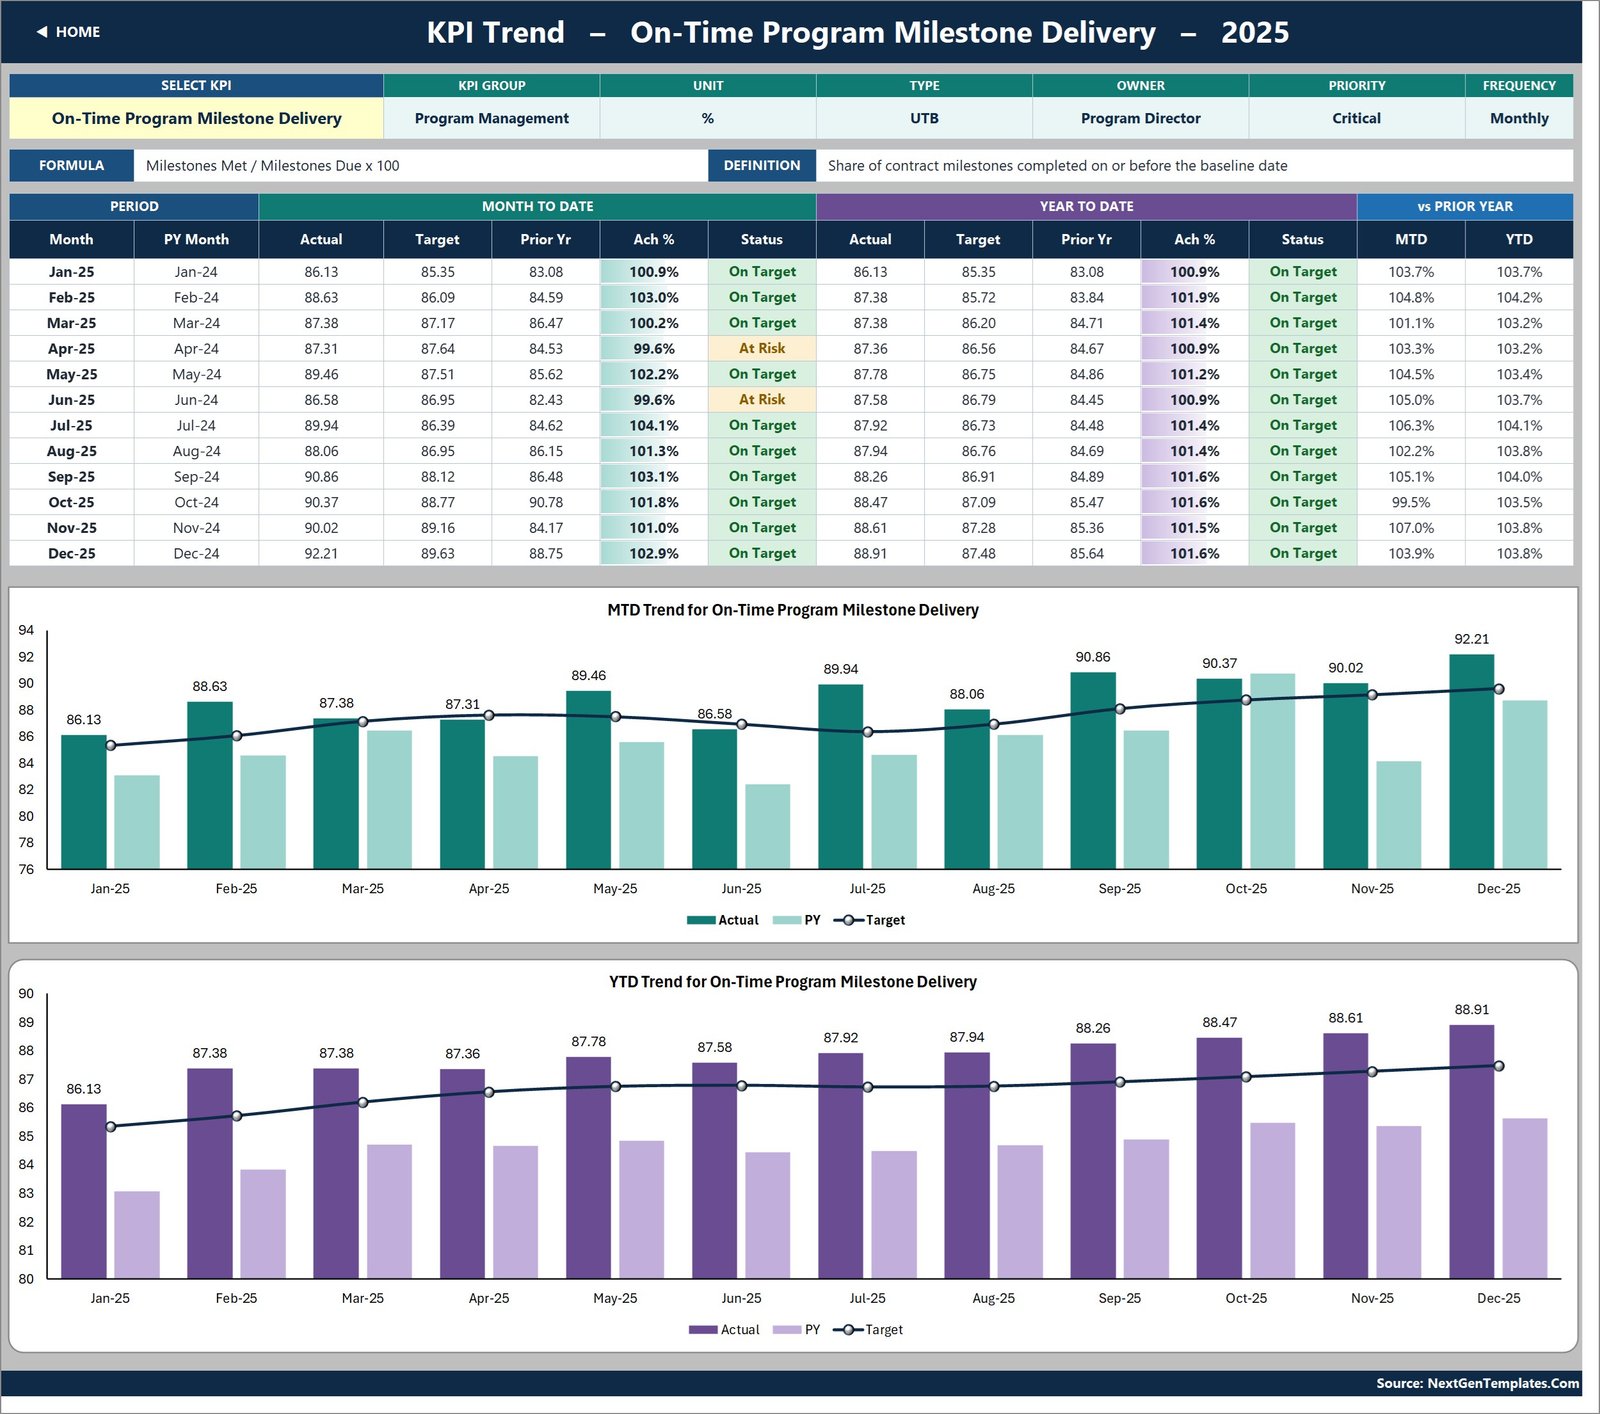Image resolution: width=1600 pixels, height=1414 pixels.
Task: Click the PY legend swatch in the YTD chart
Action: (787, 1330)
